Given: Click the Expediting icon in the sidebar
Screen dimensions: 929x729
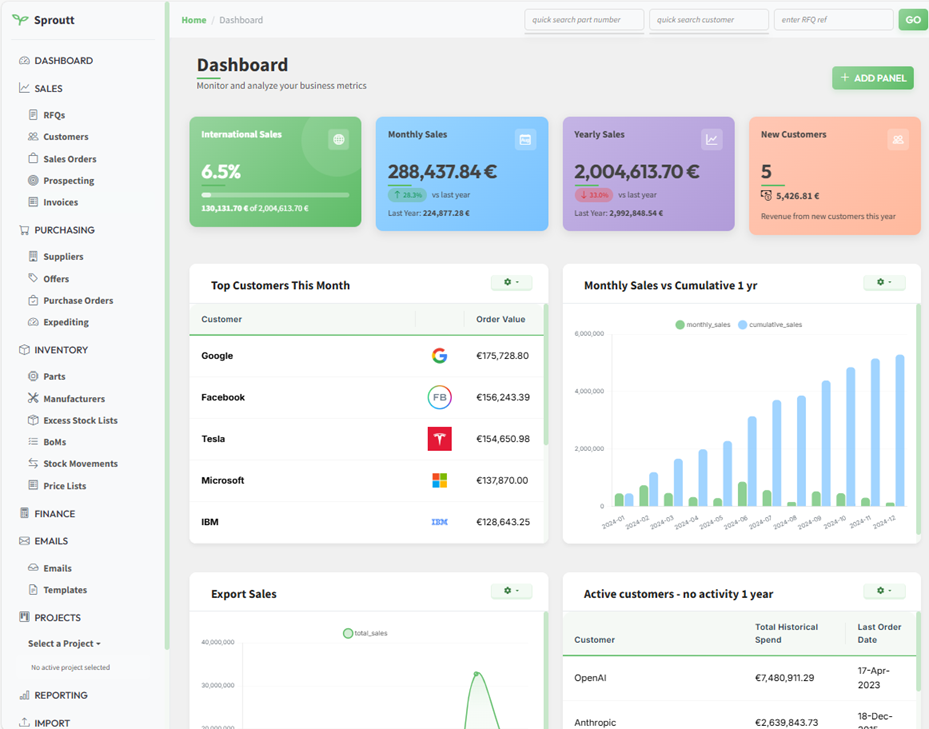Looking at the screenshot, I should coord(35,322).
